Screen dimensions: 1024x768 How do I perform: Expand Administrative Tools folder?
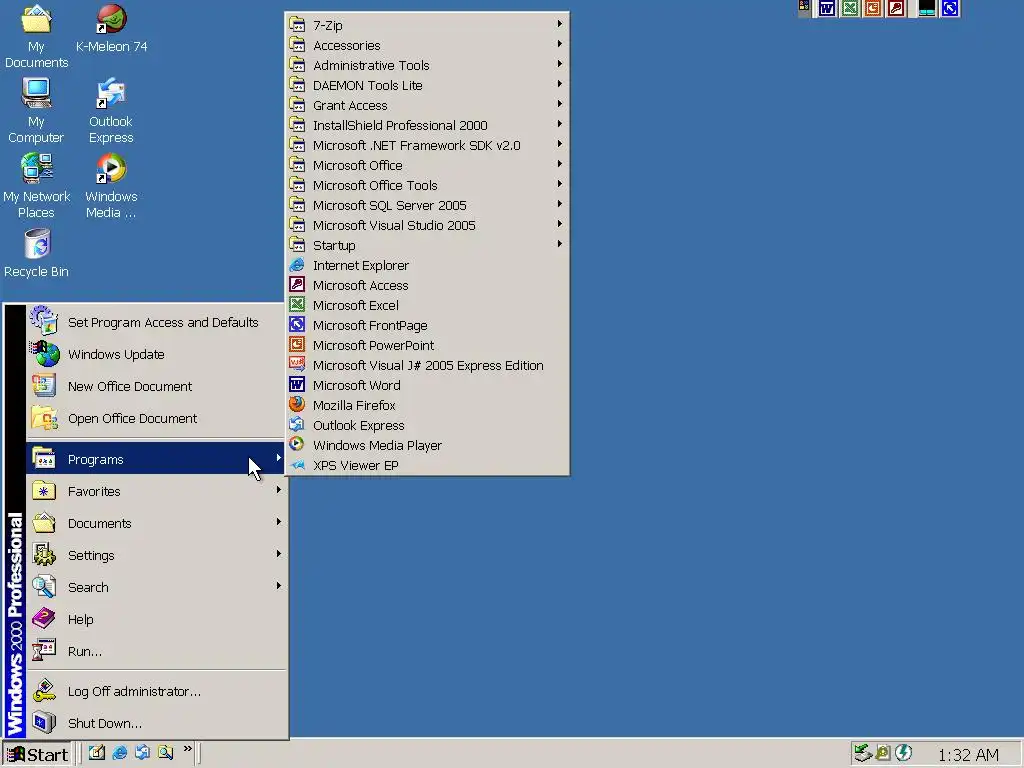click(427, 65)
